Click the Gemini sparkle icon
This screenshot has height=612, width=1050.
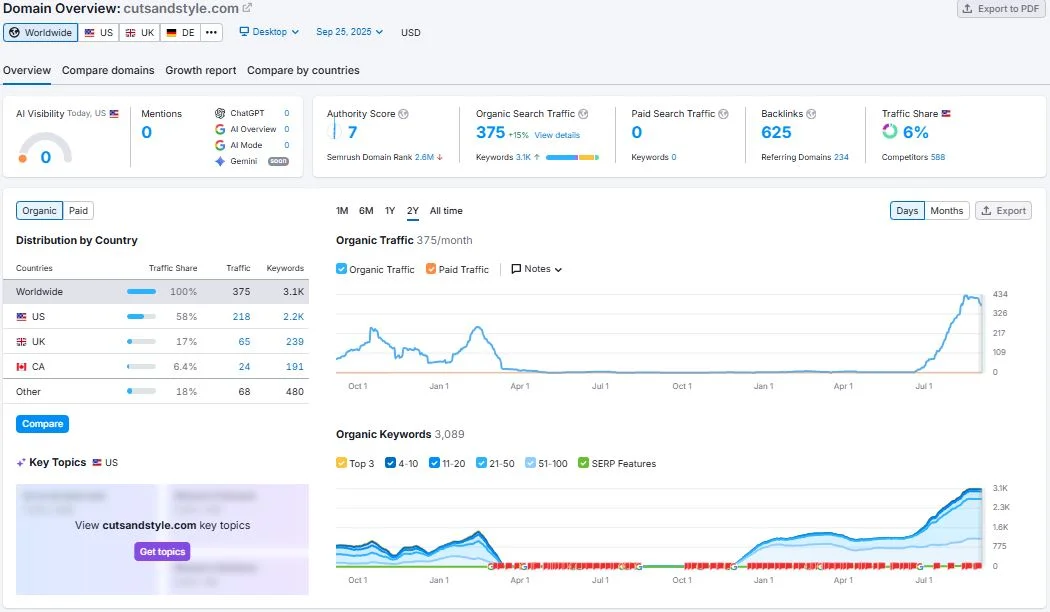tap(220, 161)
